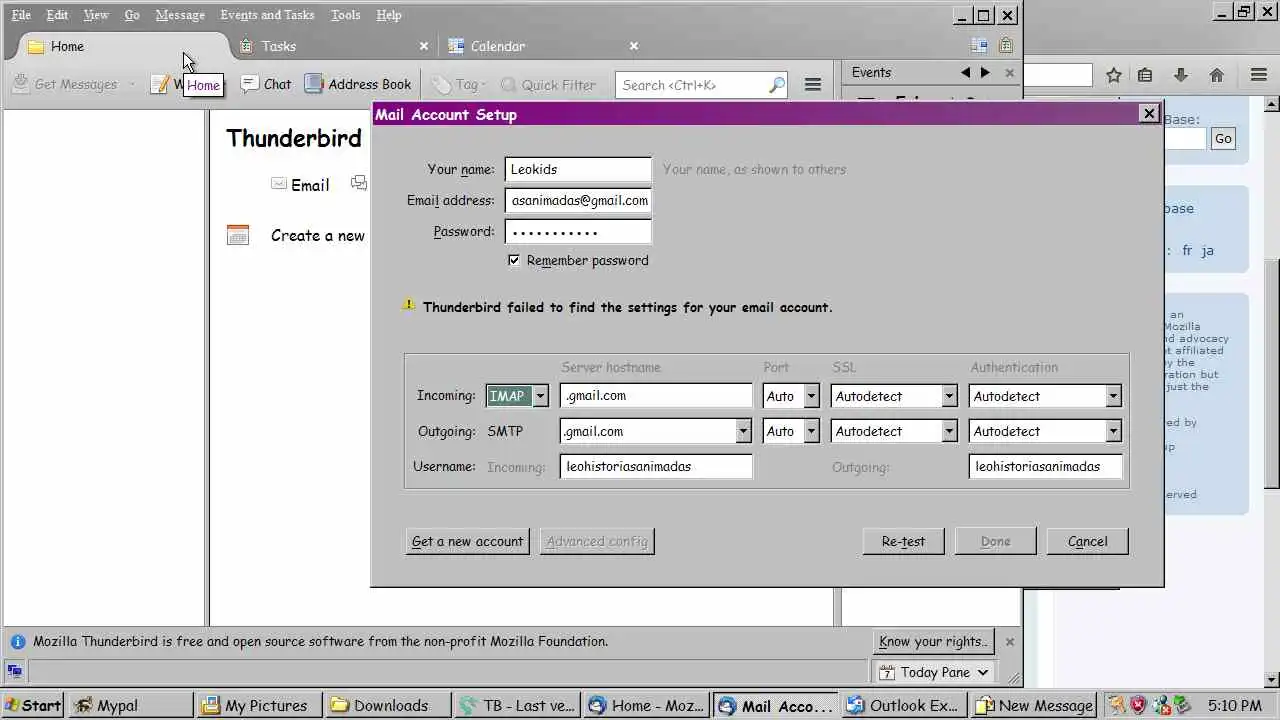Screen dimensions: 1280x720
Task: Open the File menu
Action: tap(21, 15)
